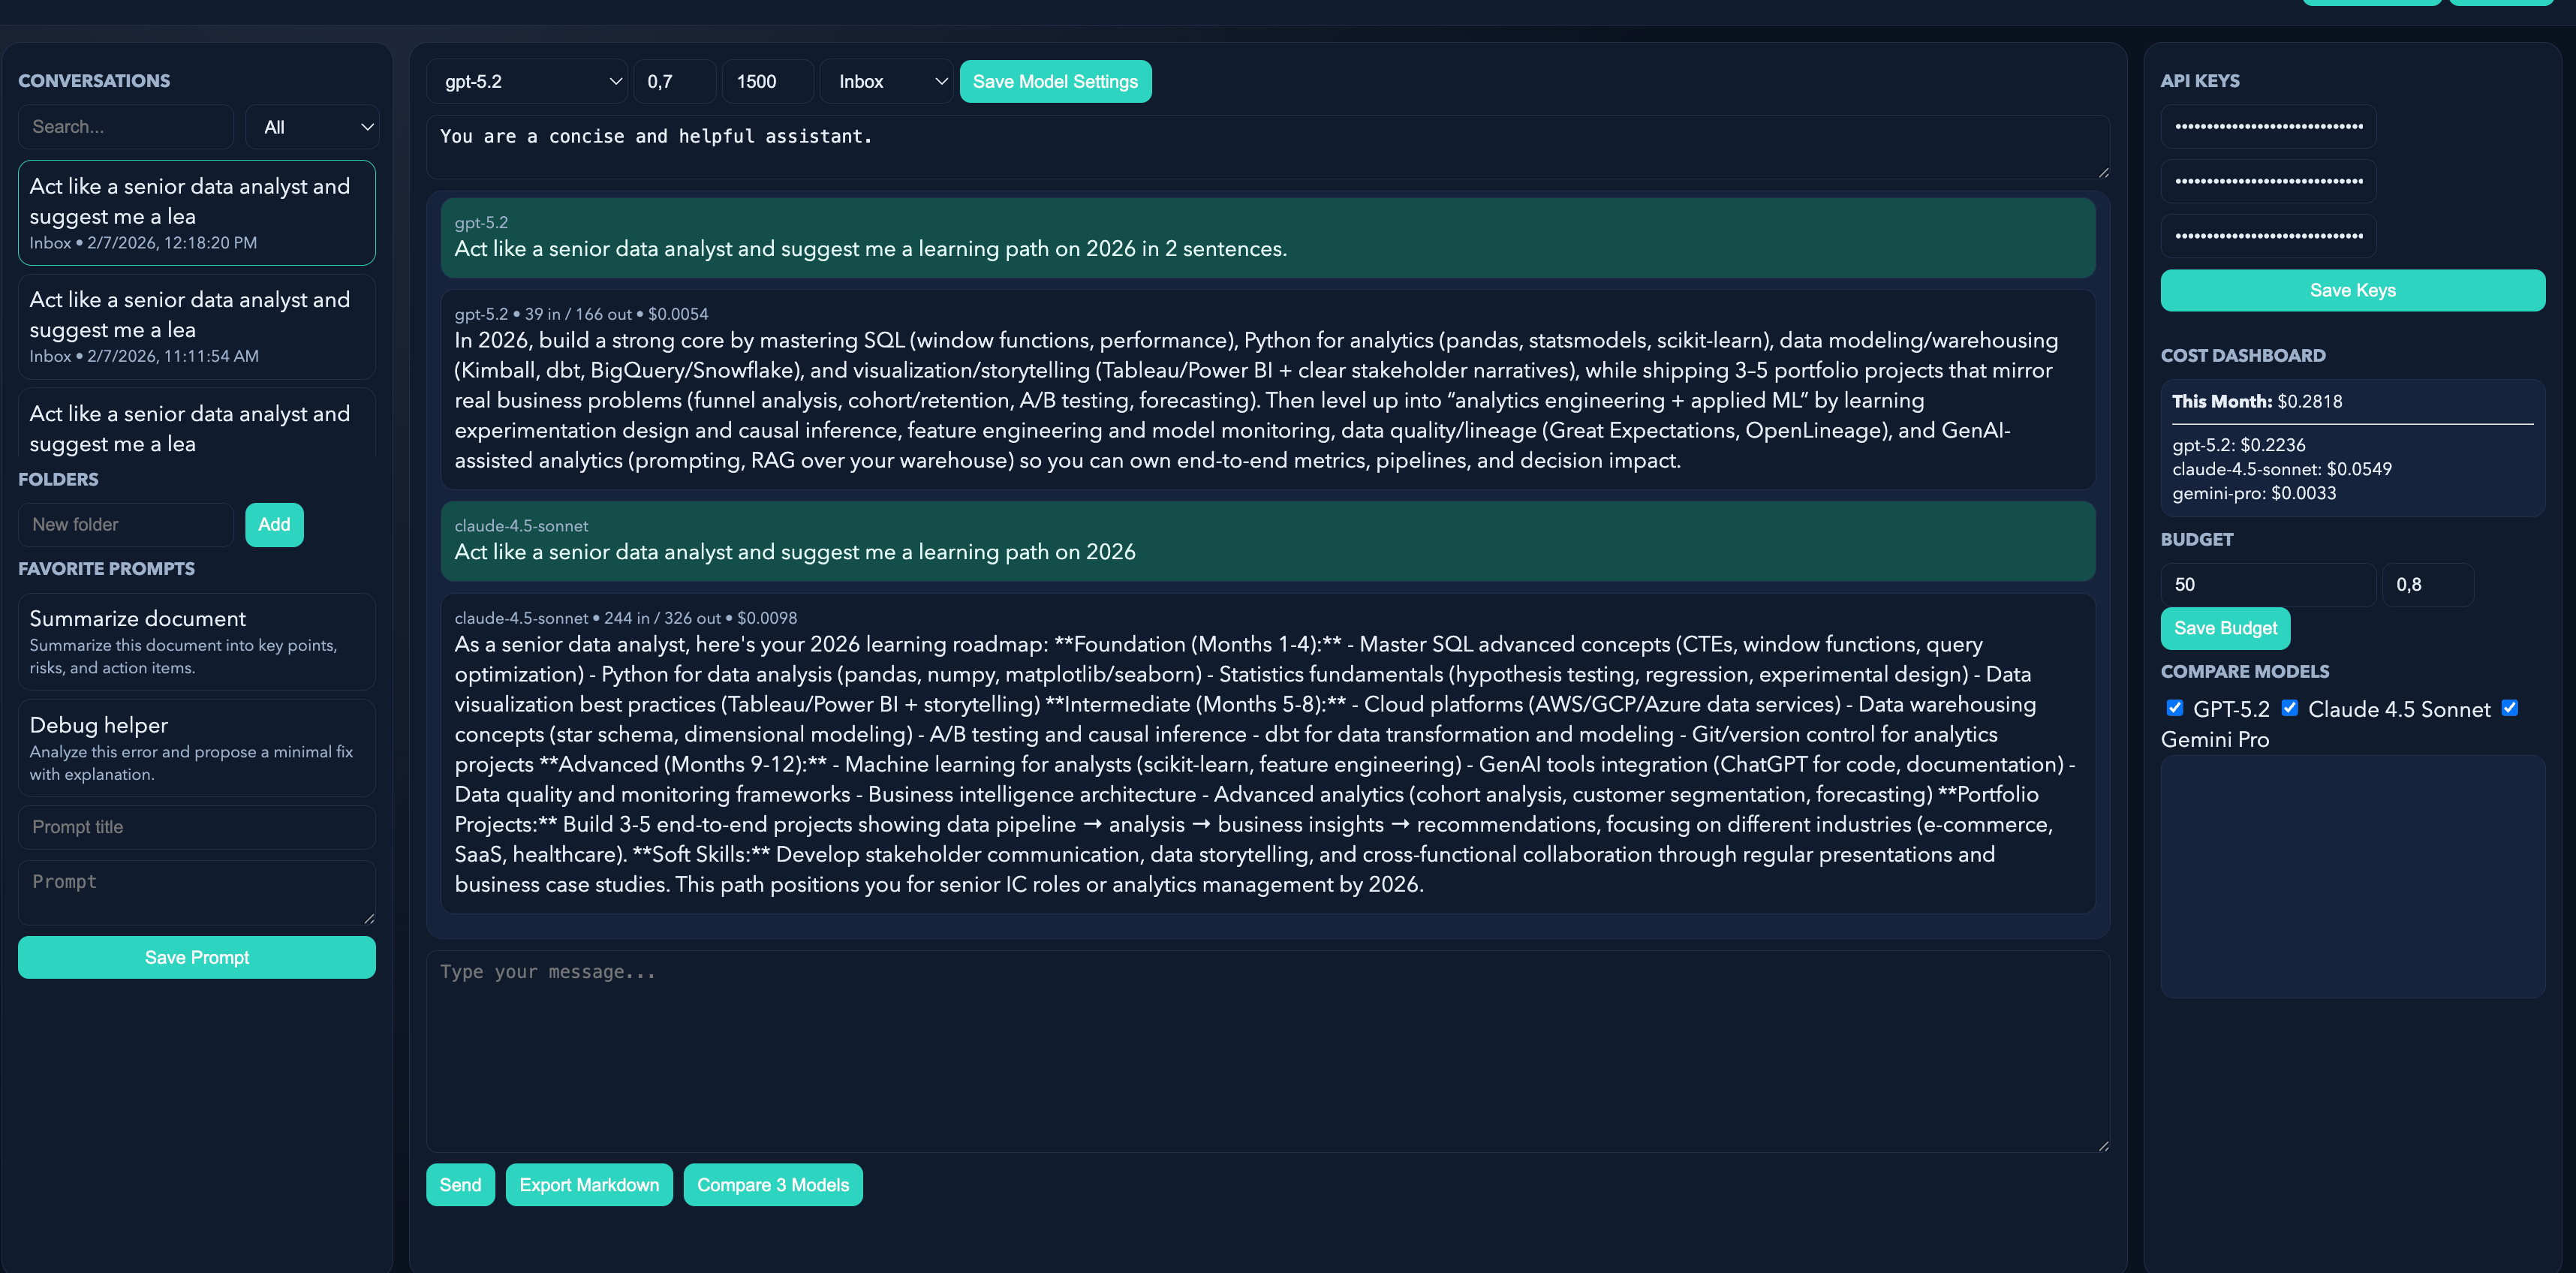Toggle the Gemini Pro compare checkbox
Screen dimensions: 2576x1273
click(2509, 708)
